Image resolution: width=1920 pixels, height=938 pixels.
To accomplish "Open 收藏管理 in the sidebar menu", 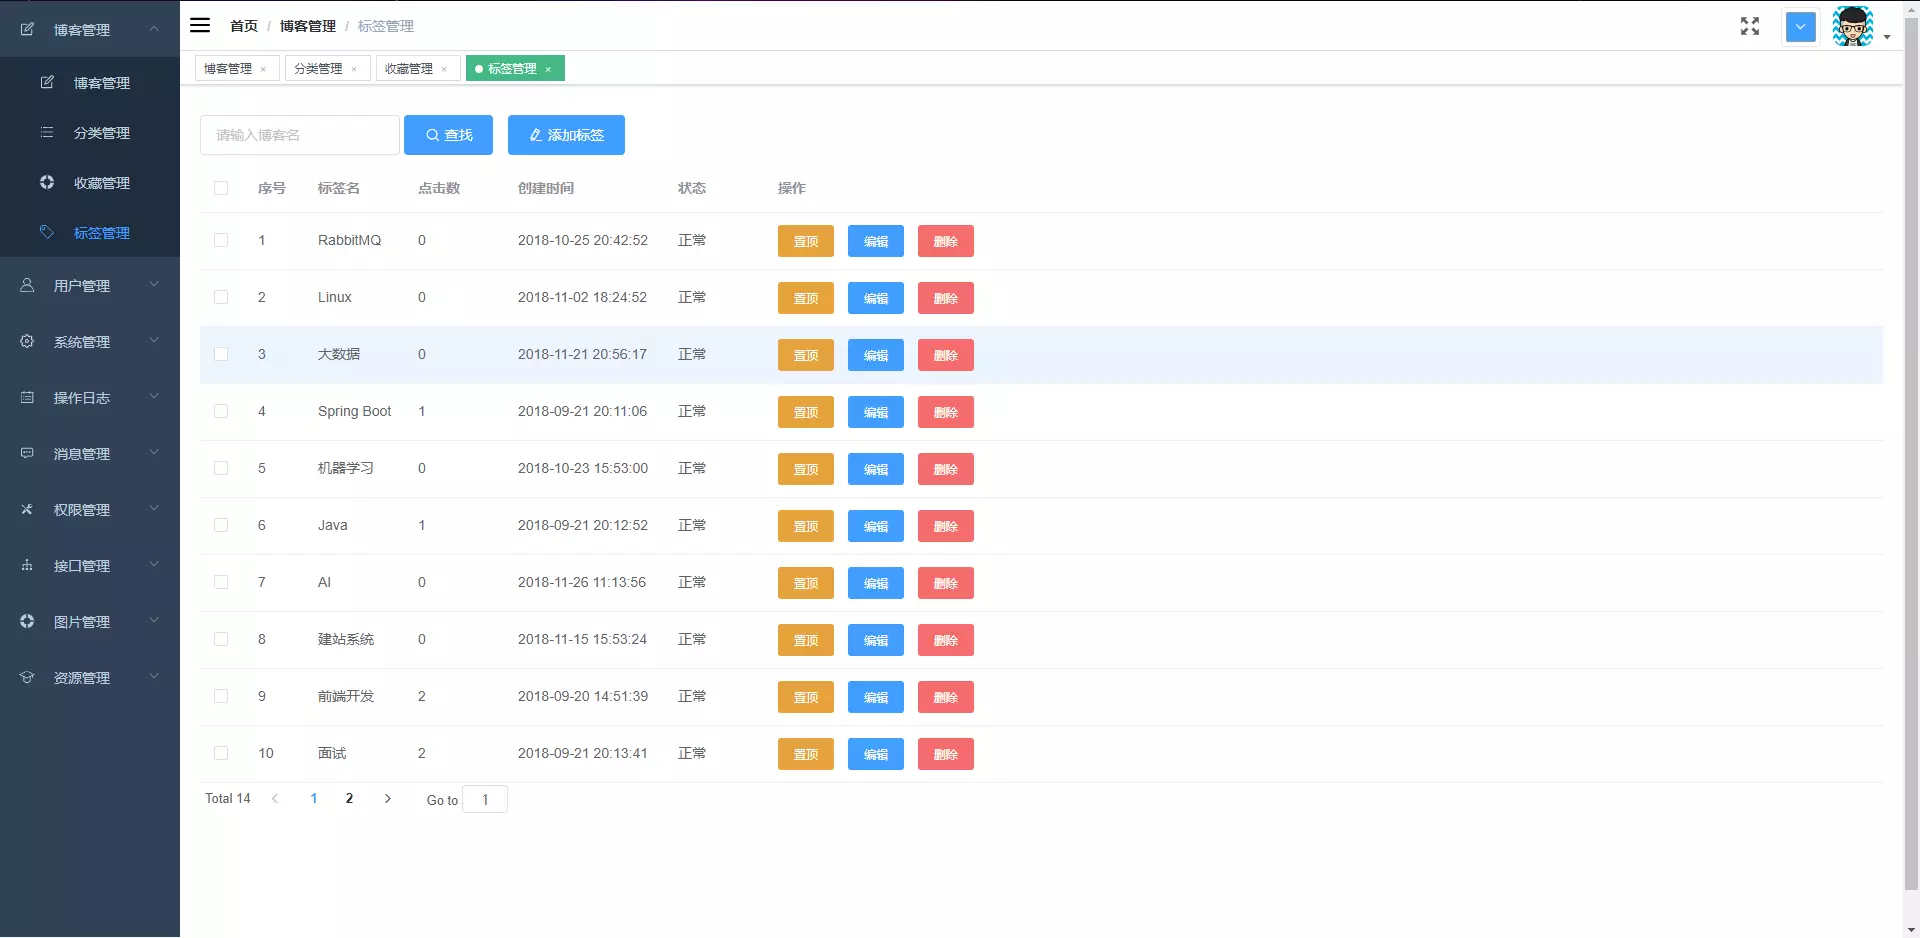I will 90,183.
